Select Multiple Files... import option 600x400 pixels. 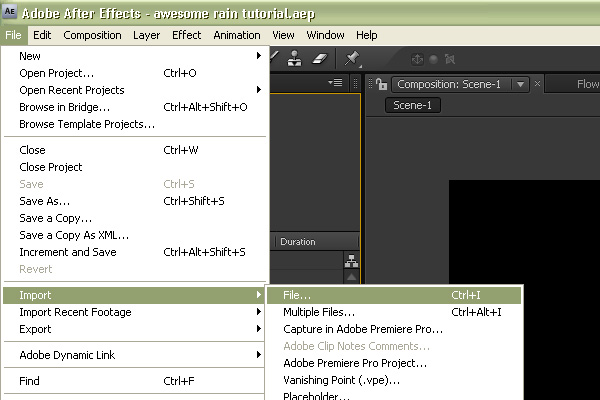tap(394, 312)
